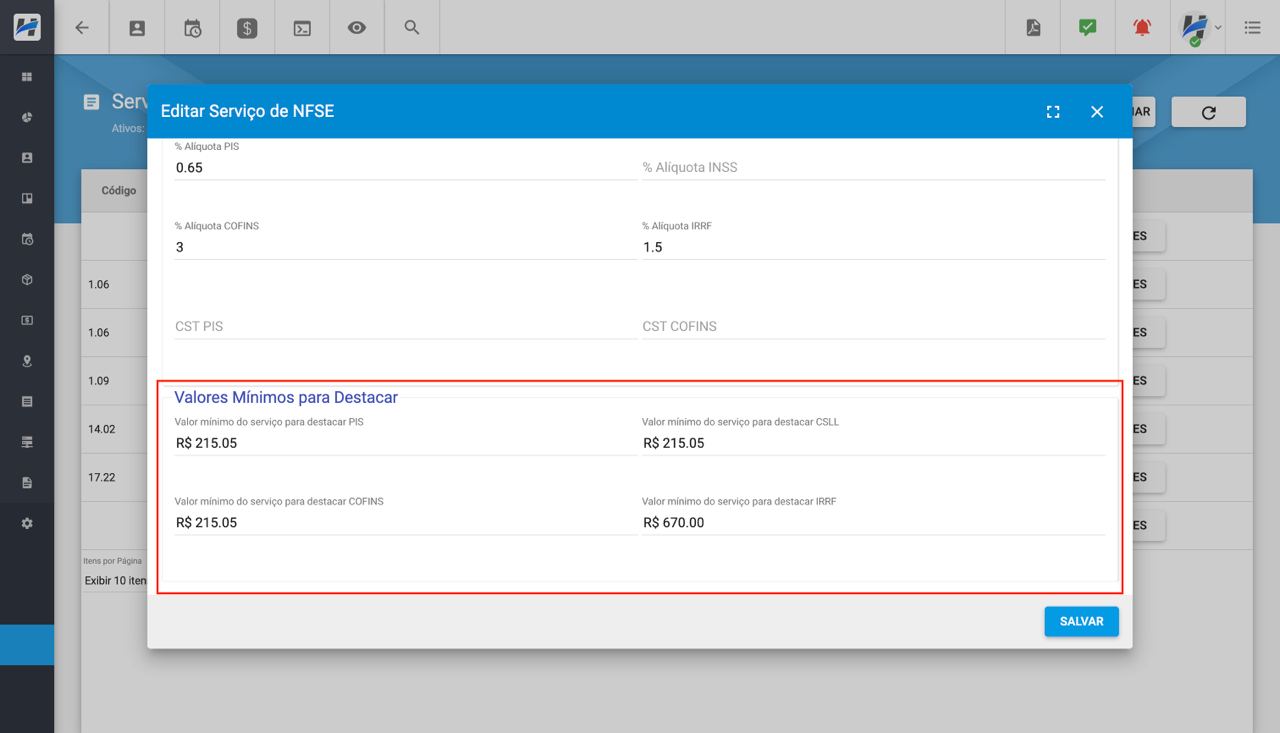
Task: Open search with the magnifier icon
Action: pos(412,28)
